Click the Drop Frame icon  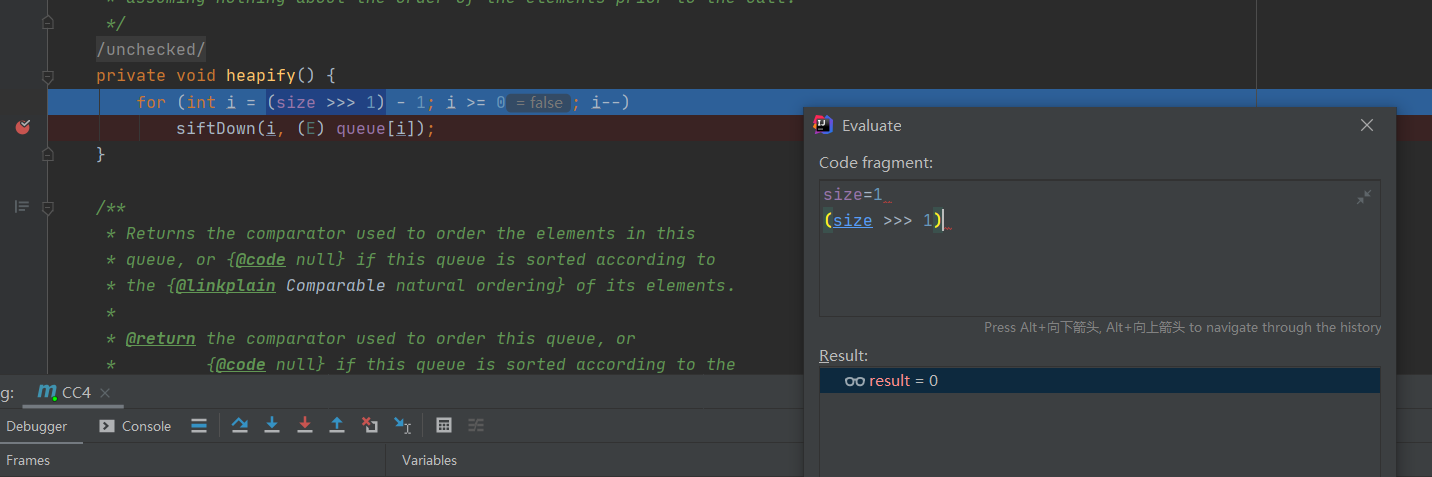pyautogui.click(x=370, y=425)
